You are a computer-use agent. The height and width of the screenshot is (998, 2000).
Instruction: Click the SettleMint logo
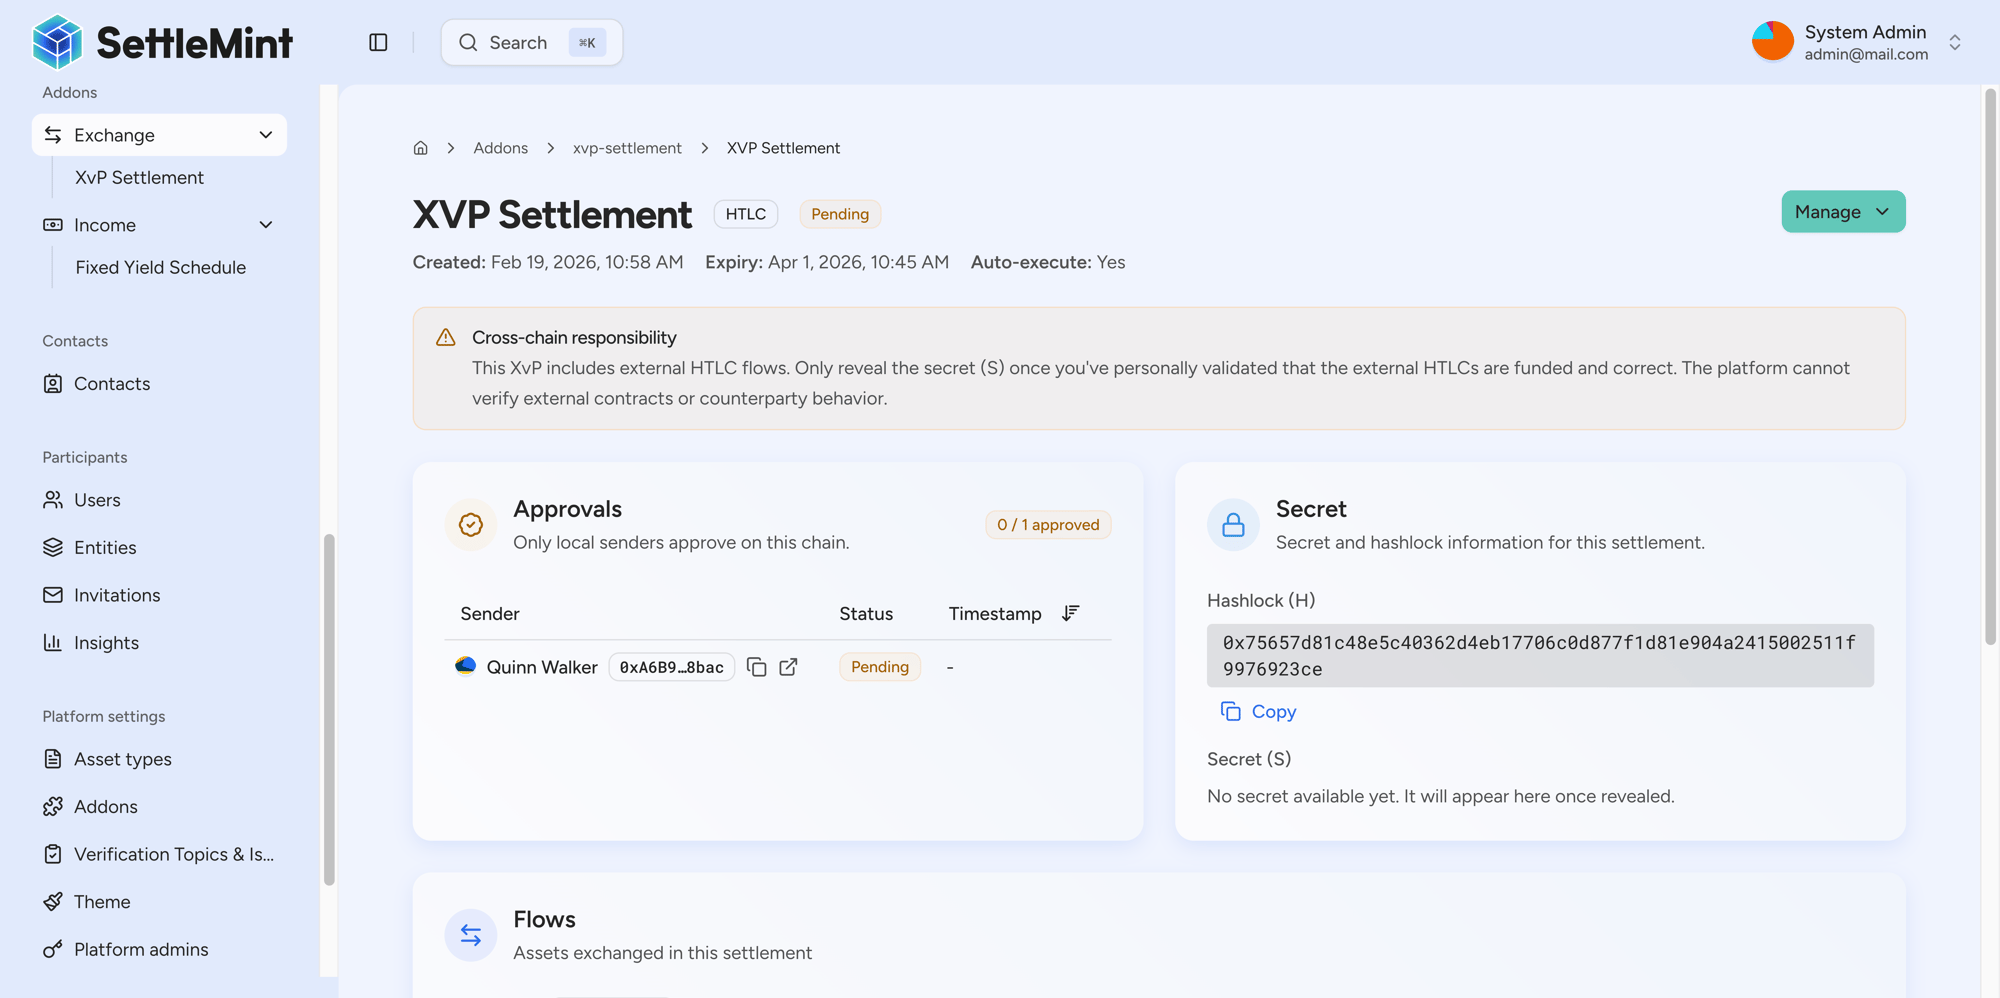(162, 42)
